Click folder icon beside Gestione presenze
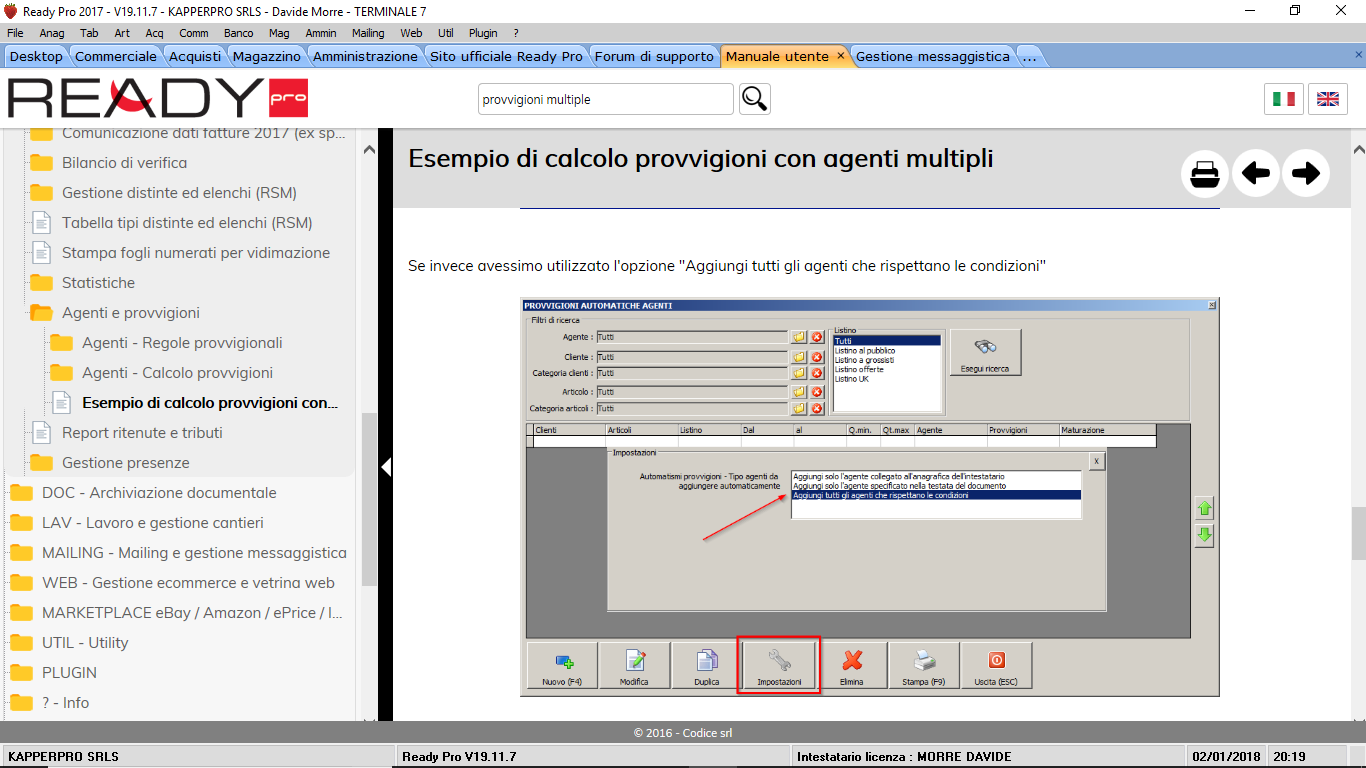1366x768 pixels. (41, 463)
